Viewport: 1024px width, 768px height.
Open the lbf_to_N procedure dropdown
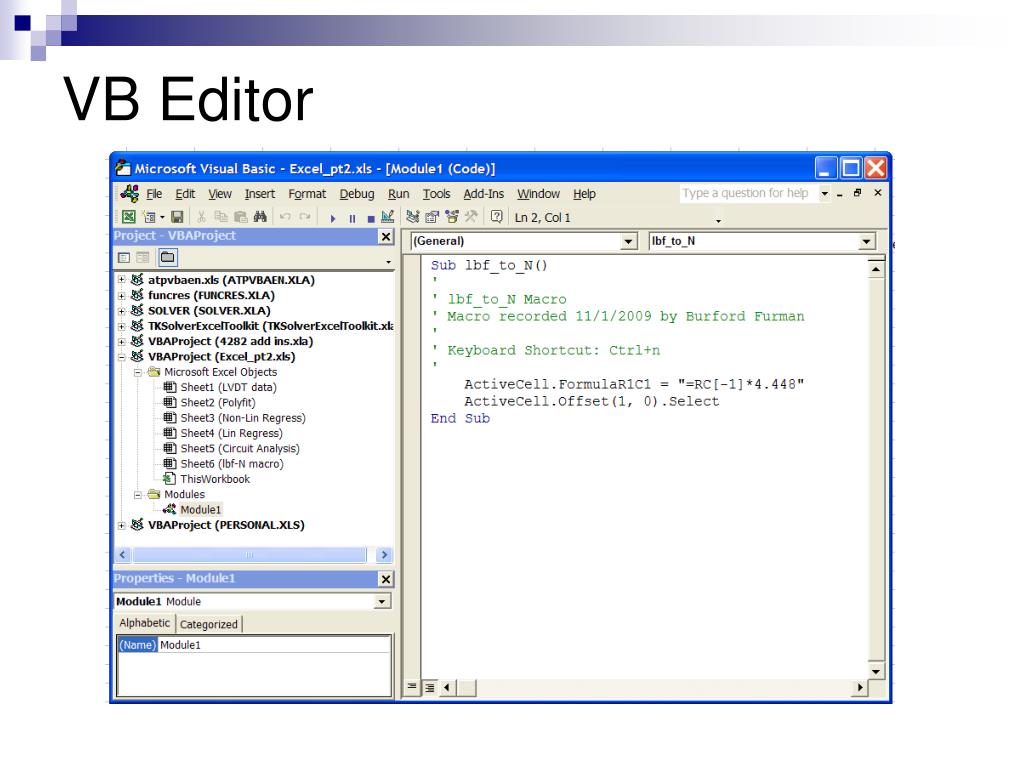[x=867, y=242]
